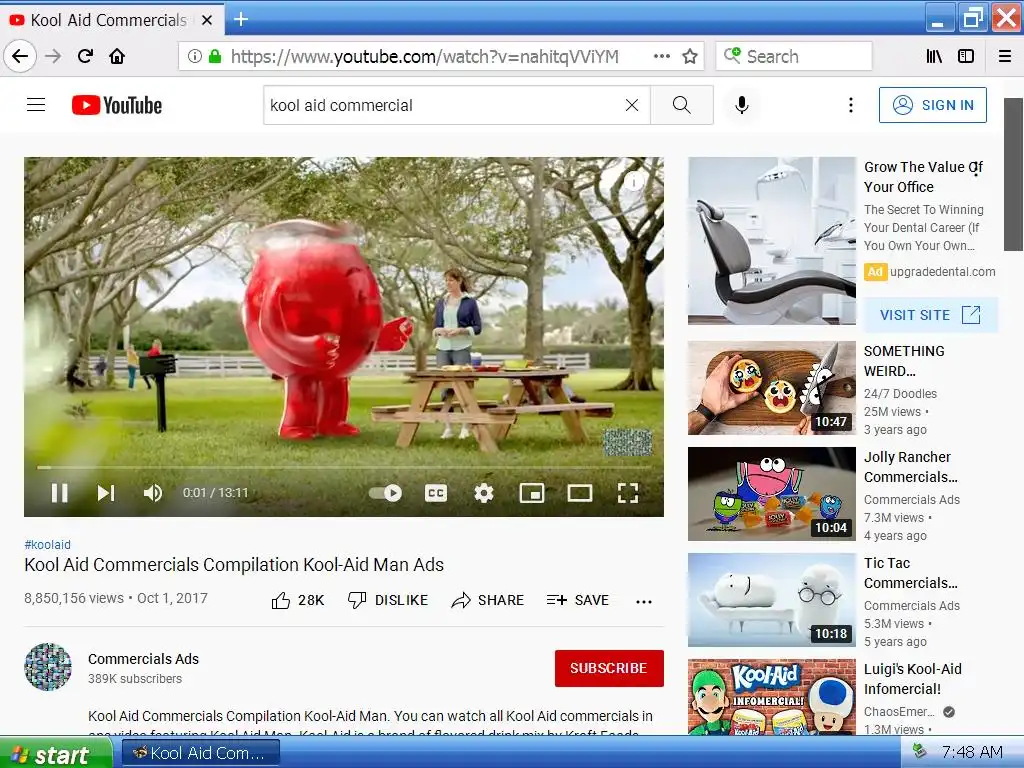Image resolution: width=1024 pixels, height=768 pixels.
Task: Clear the YouTube search text with the X
Action: click(632, 105)
